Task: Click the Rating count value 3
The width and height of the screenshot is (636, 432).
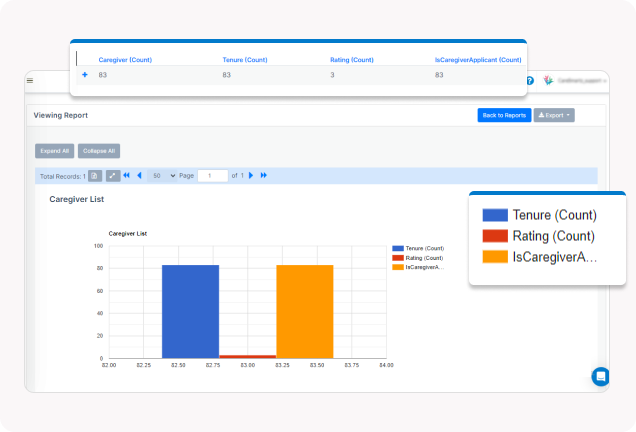Action: [332, 75]
